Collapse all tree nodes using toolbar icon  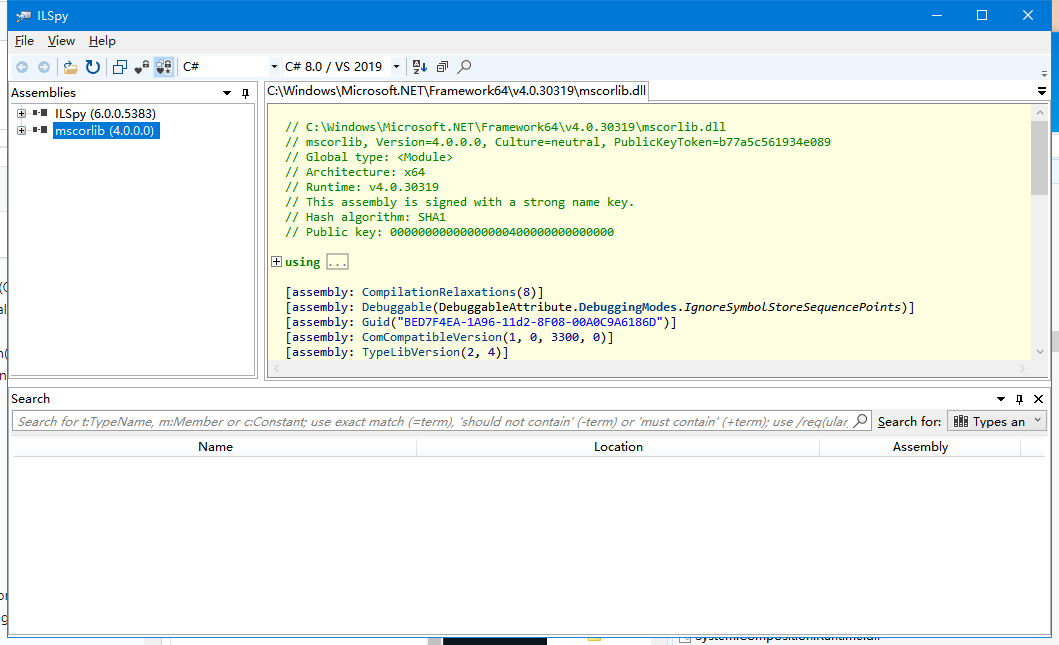point(441,67)
